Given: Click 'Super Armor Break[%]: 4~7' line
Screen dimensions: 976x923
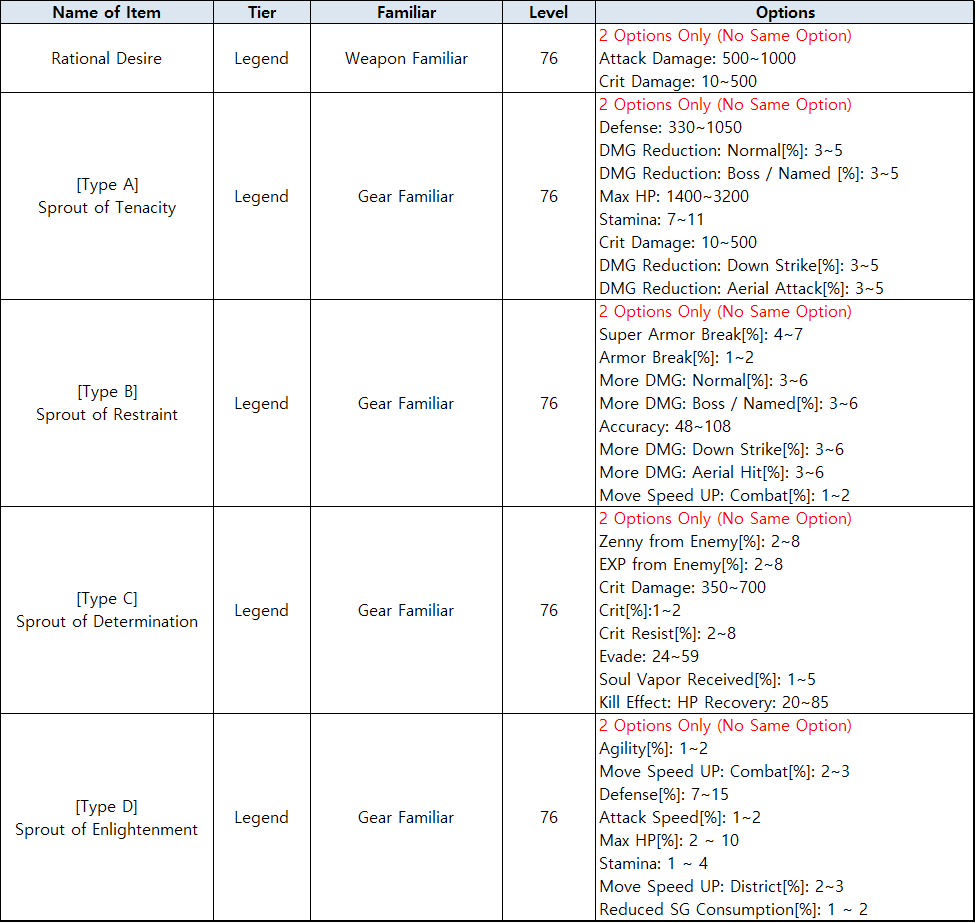Looking at the screenshot, I should coord(701,335).
